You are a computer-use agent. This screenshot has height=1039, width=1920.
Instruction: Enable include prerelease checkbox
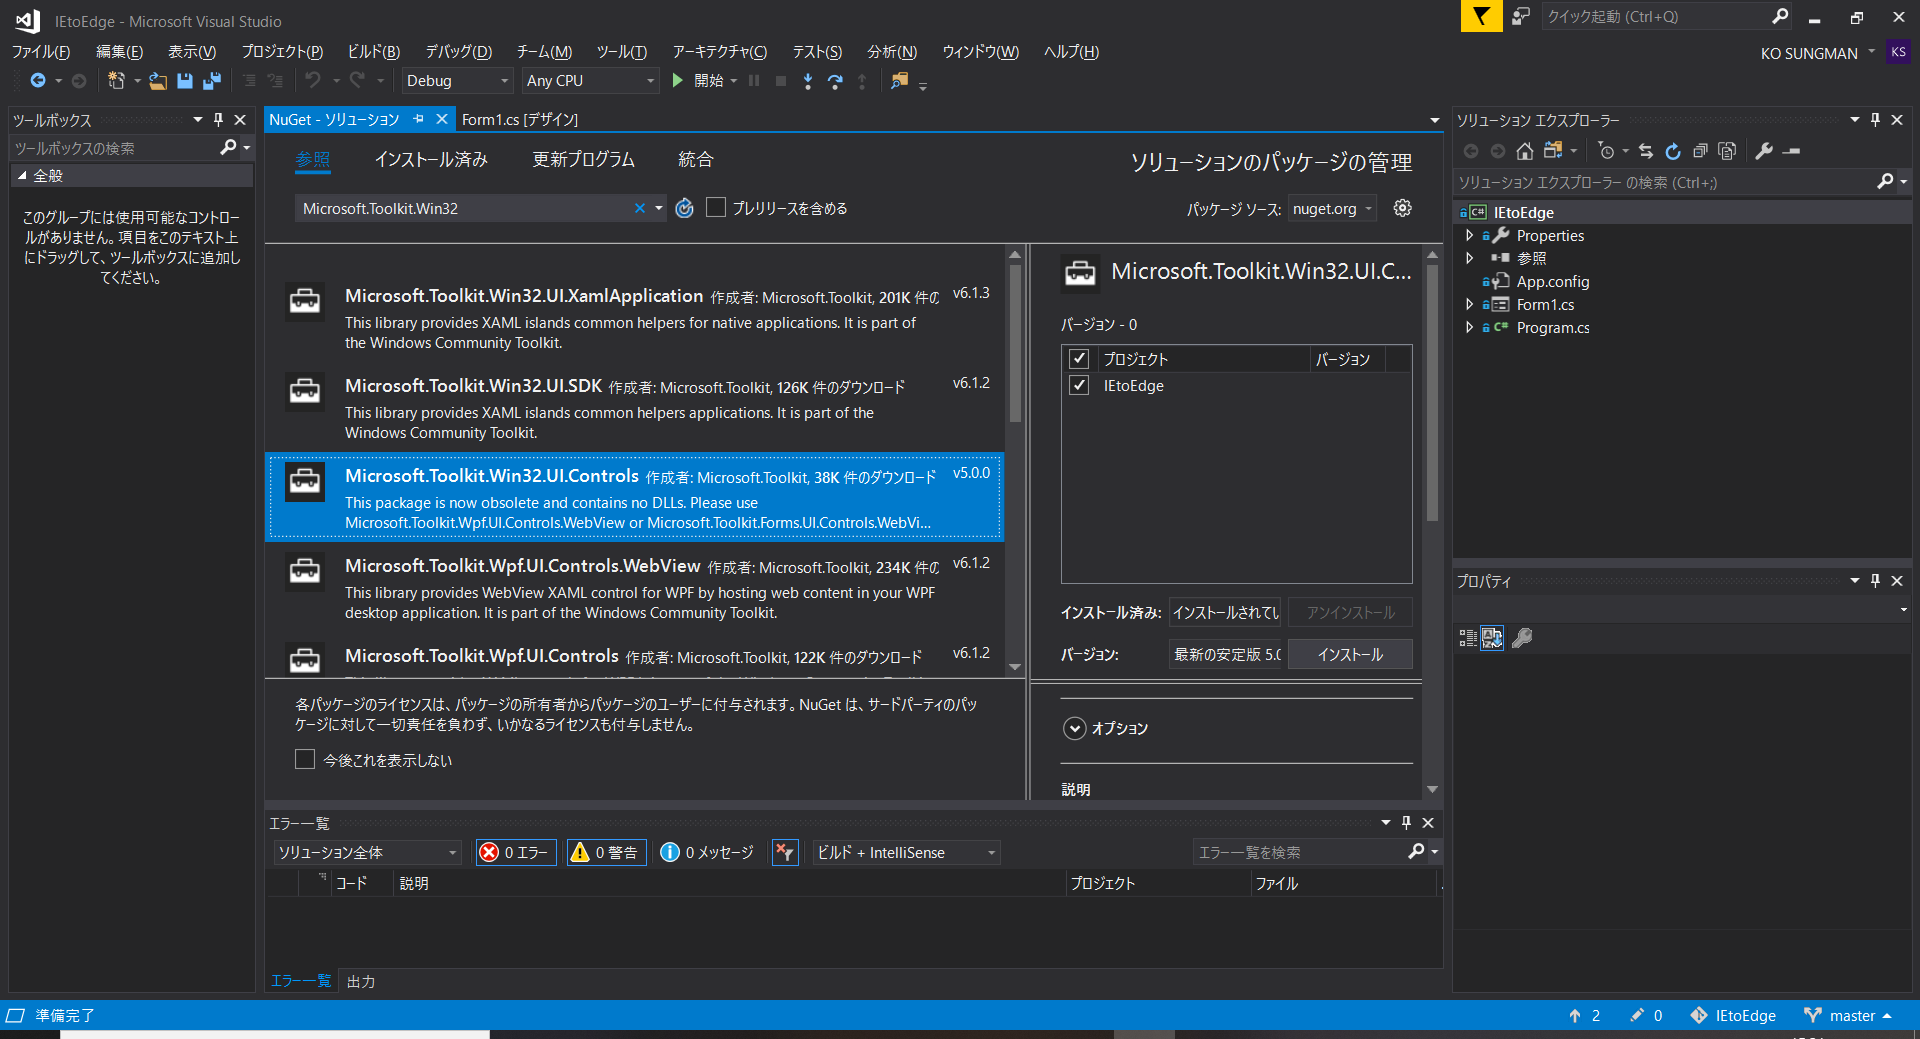click(716, 207)
